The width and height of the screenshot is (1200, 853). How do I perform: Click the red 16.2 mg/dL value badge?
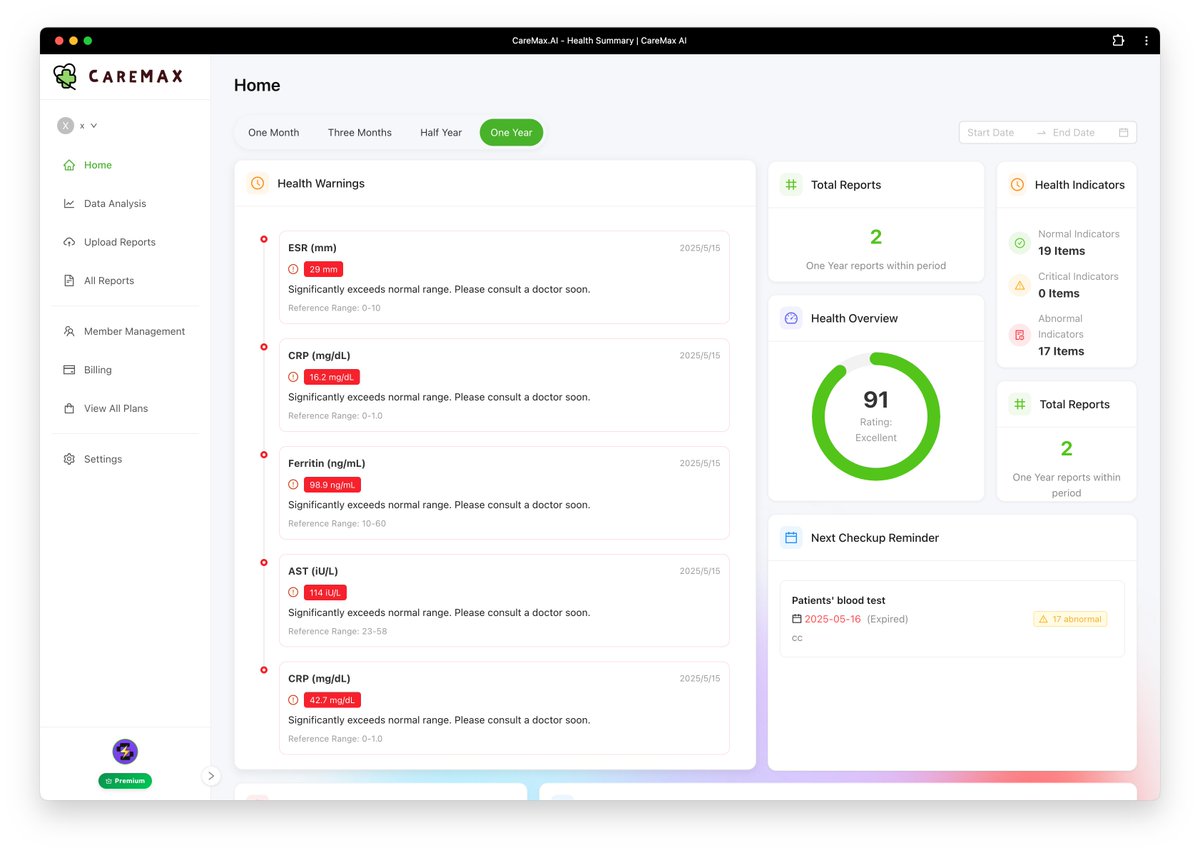click(x=332, y=377)
